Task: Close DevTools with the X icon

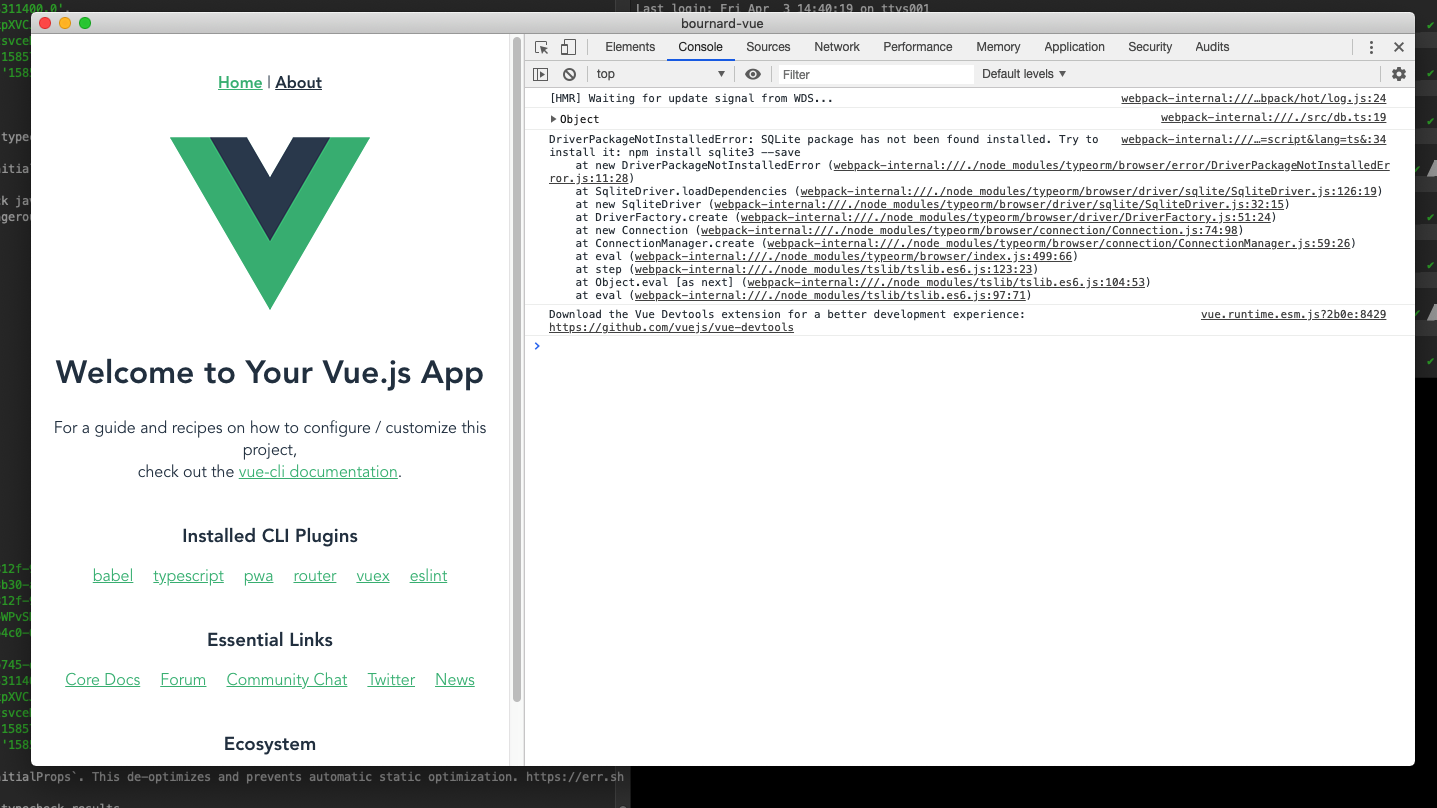Action: pos(1398,46)
